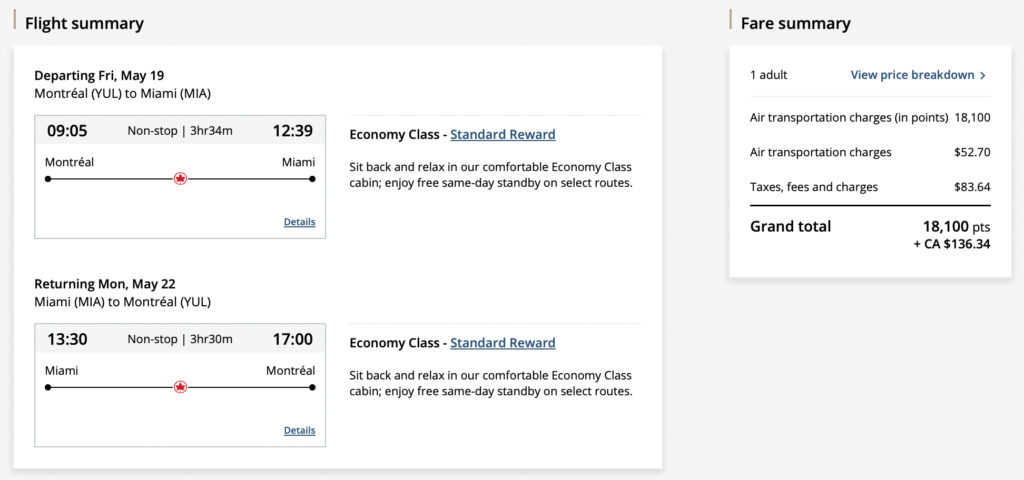Select the 13:30 departure time
The image size is (1024, 480).
67,339
